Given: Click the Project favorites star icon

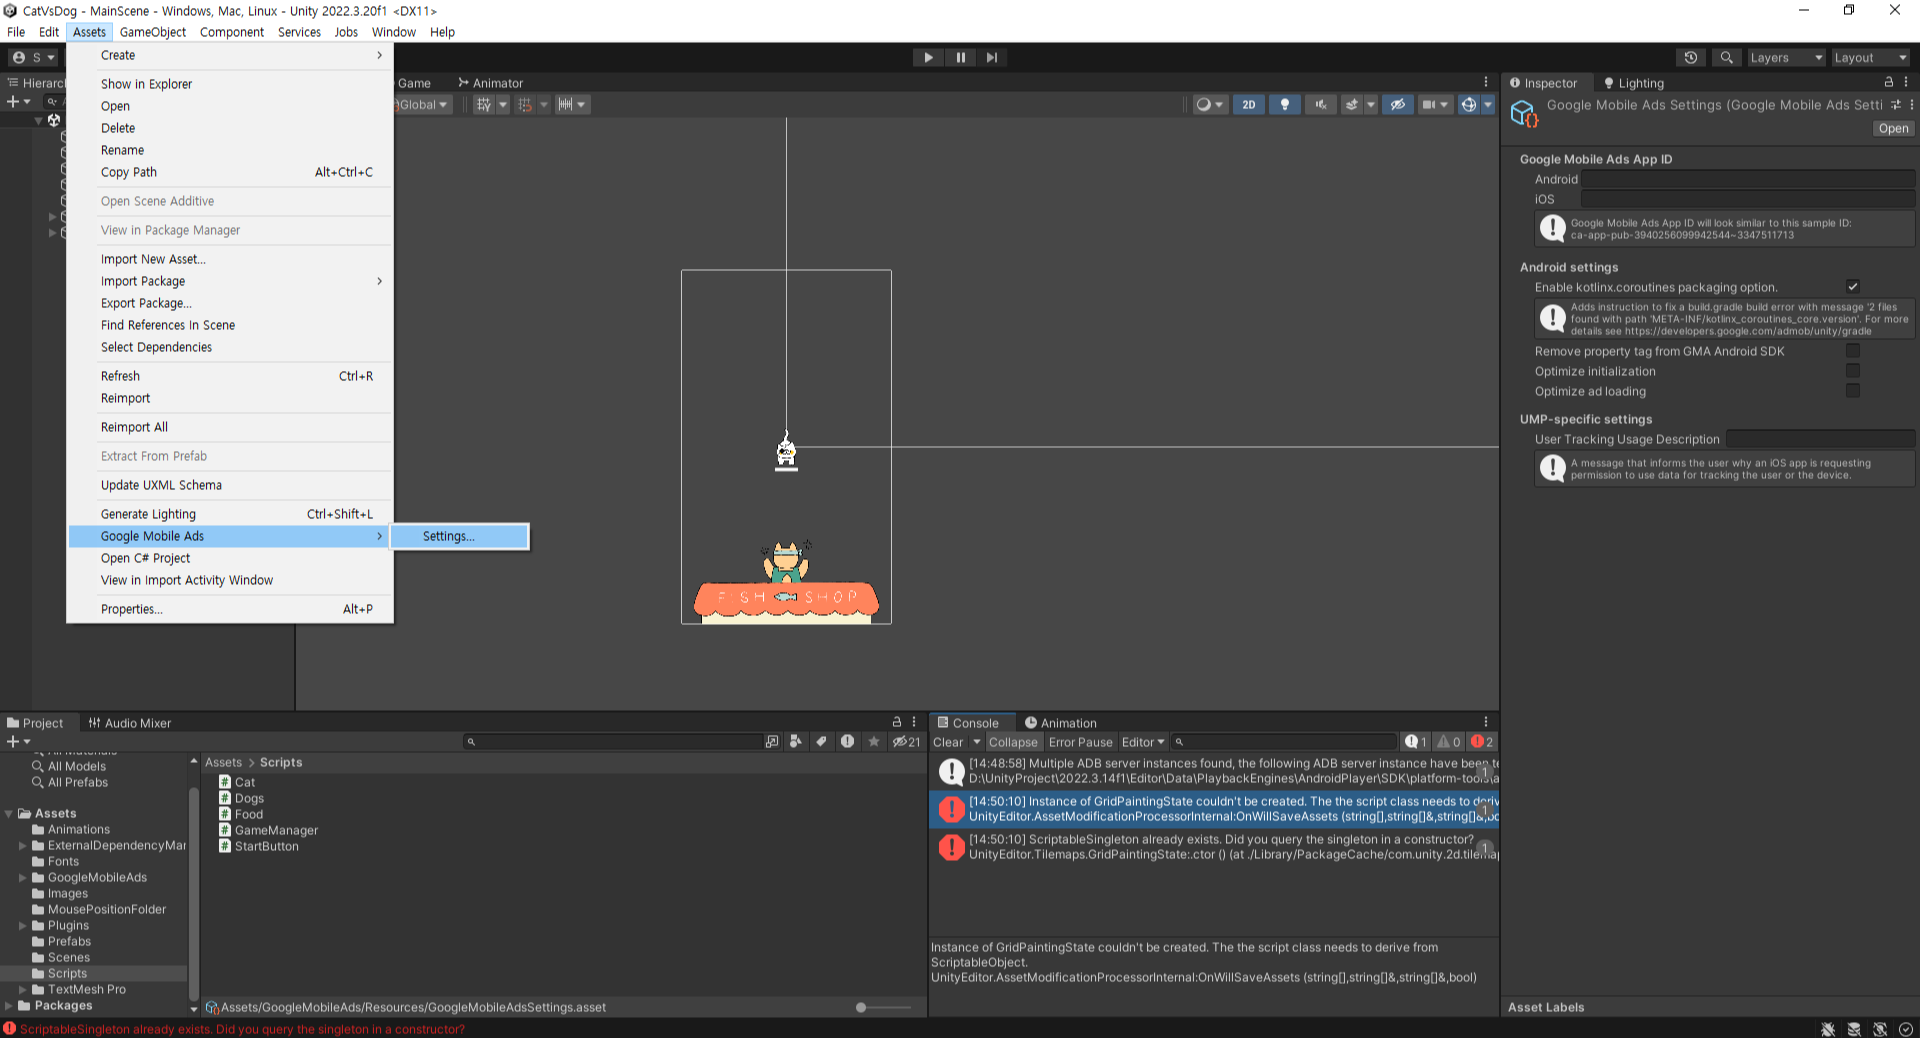Looking at the screenshot, I should tap(874, 742).
